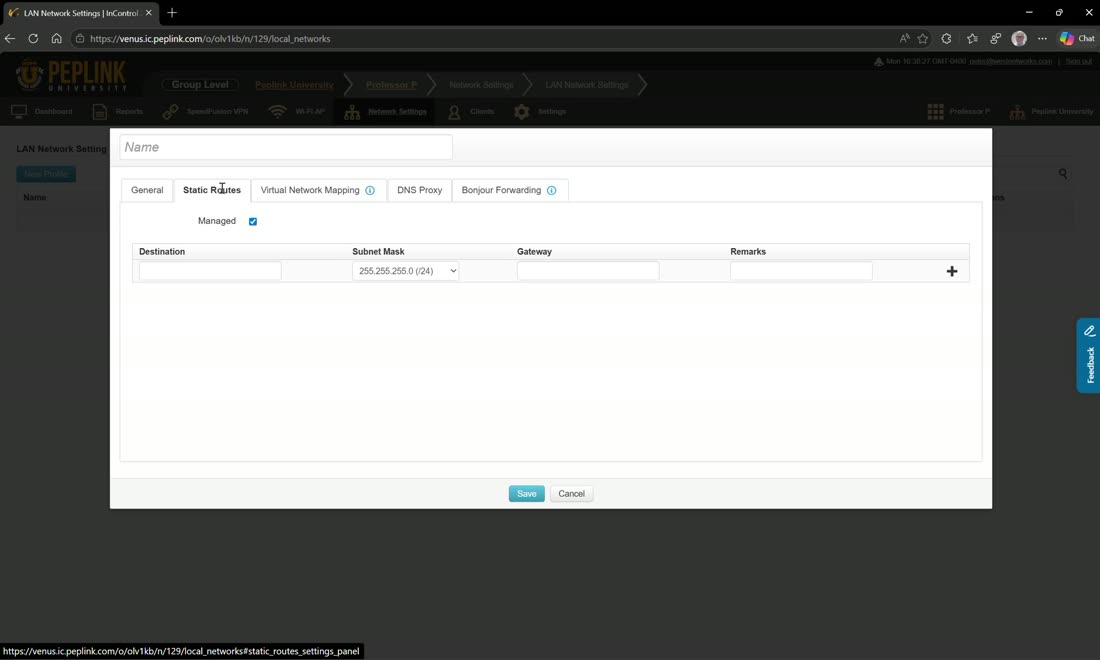The width and height of the screenshot is (1100, 660).
Task: Open Wi-Fi AP navigation item
Action: tap(297, 112)
